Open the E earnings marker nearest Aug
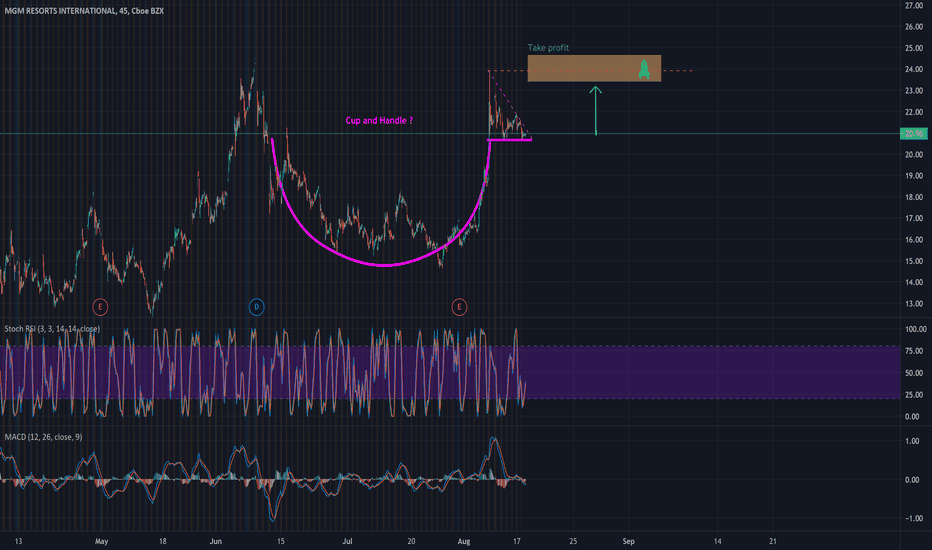The height and width of the screenshot is (550, 932). pyautogui.click(x=459, y=307)
